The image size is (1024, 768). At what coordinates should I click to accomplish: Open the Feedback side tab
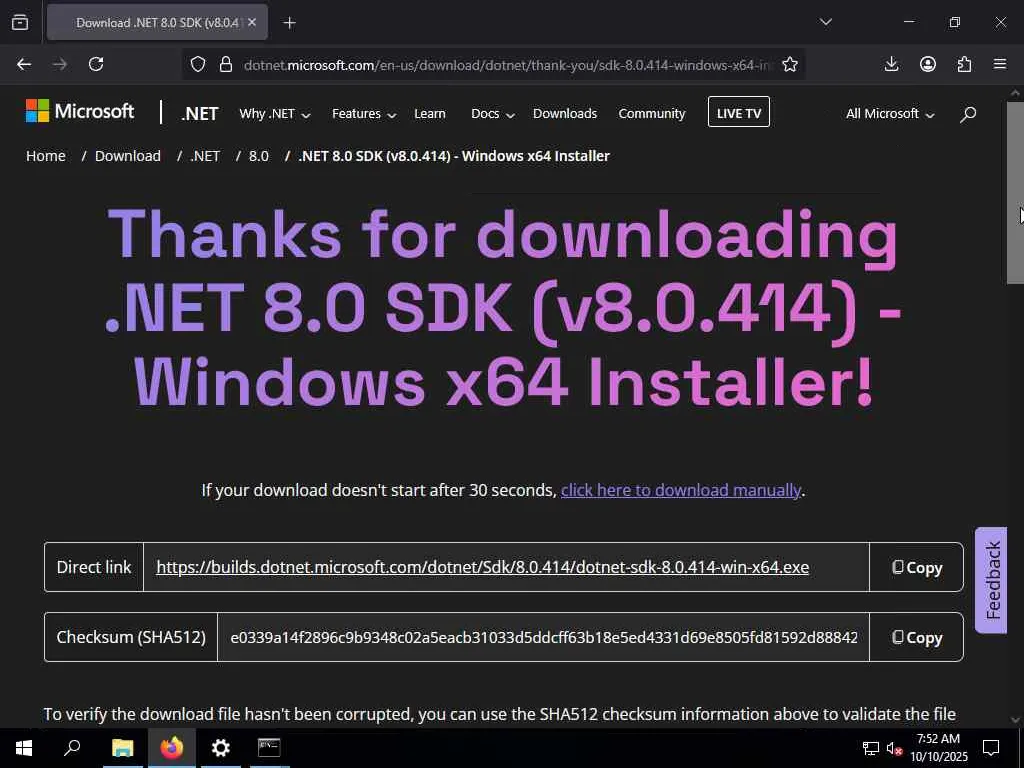coord(991,580)
